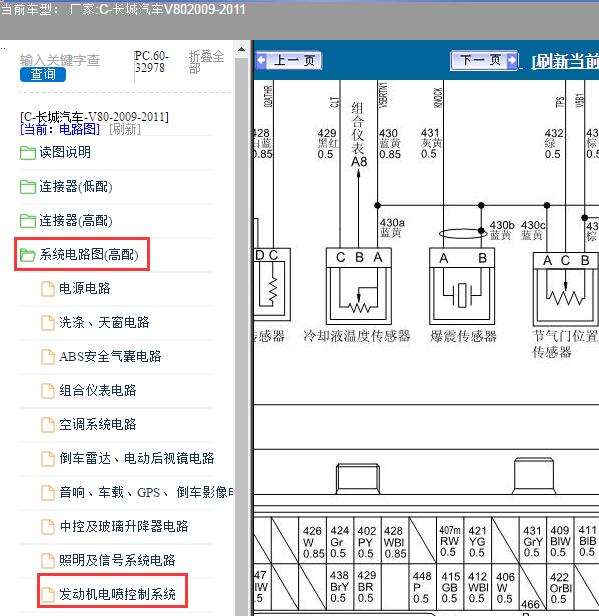
Task: Open the 发动机电喷控制系统 page
Action: click(117, 594)
